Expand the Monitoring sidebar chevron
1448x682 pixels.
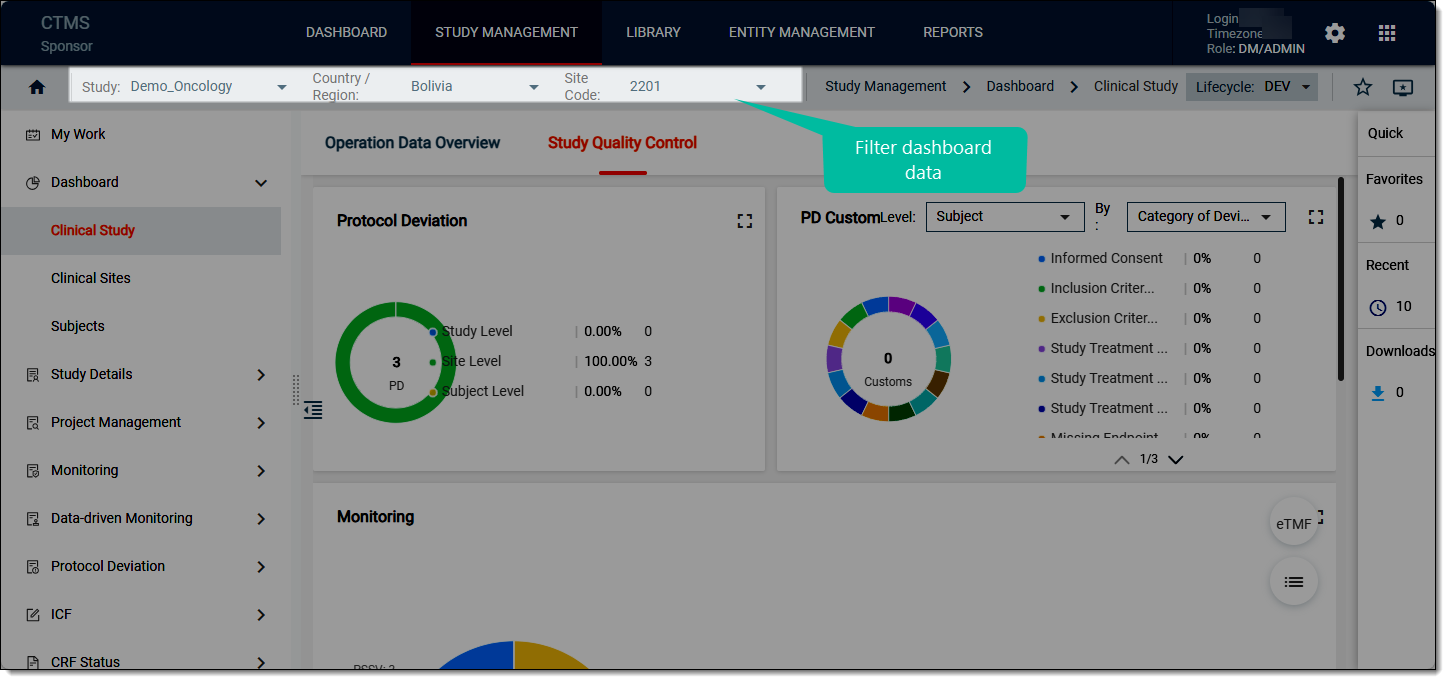[x=261, y=471]
